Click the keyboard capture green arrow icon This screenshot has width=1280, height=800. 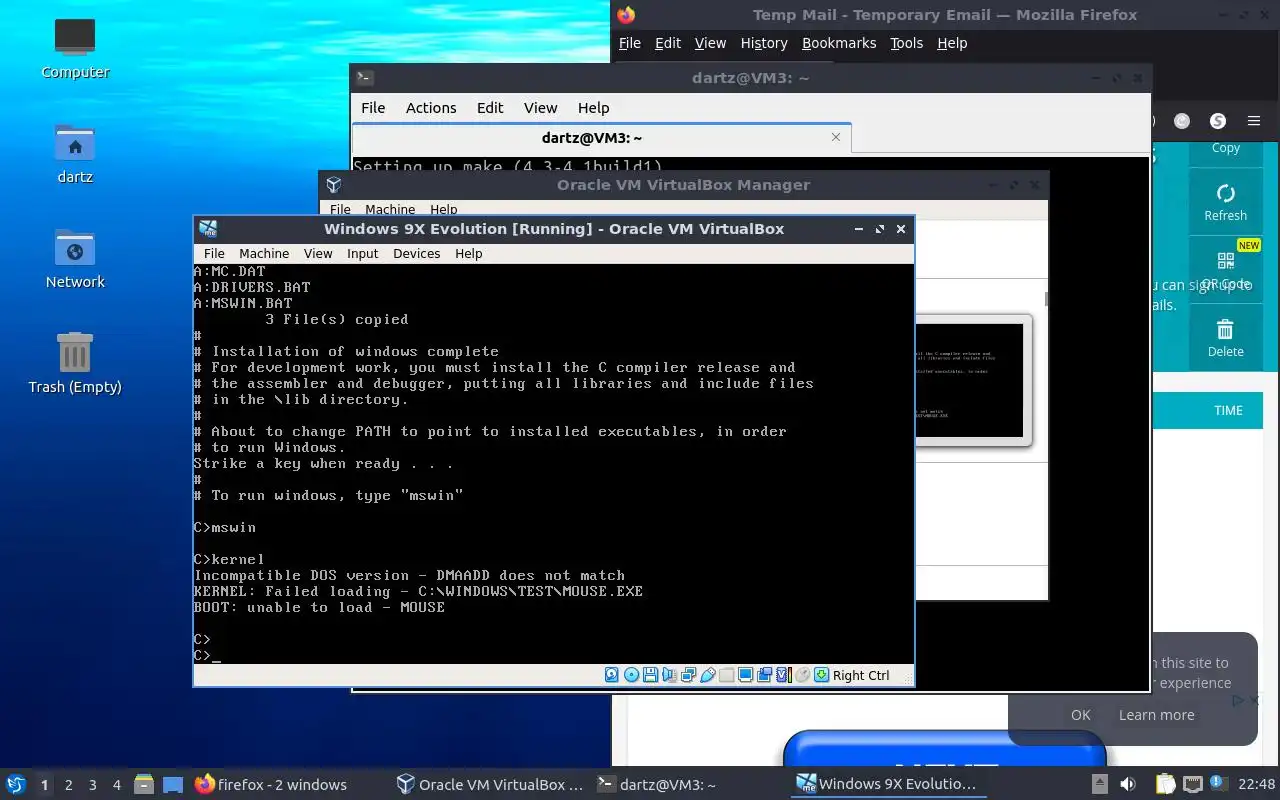point(821,675)
